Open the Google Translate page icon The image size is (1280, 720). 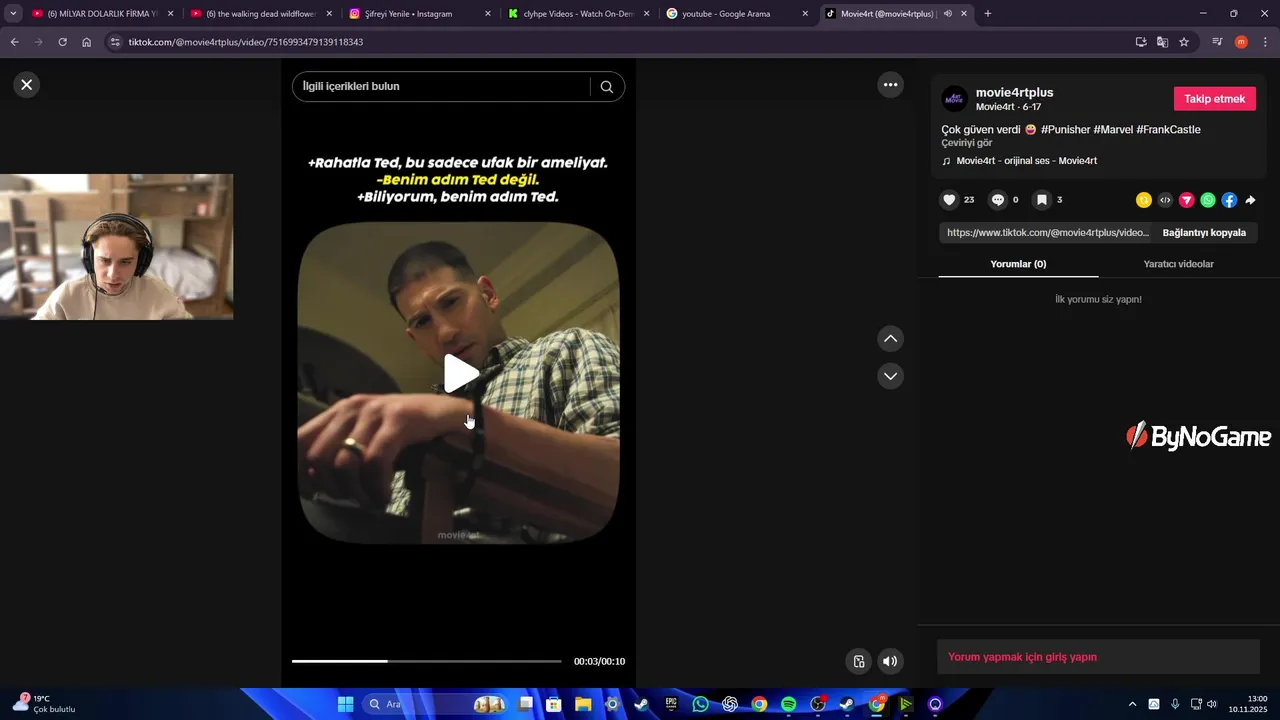1162,42
